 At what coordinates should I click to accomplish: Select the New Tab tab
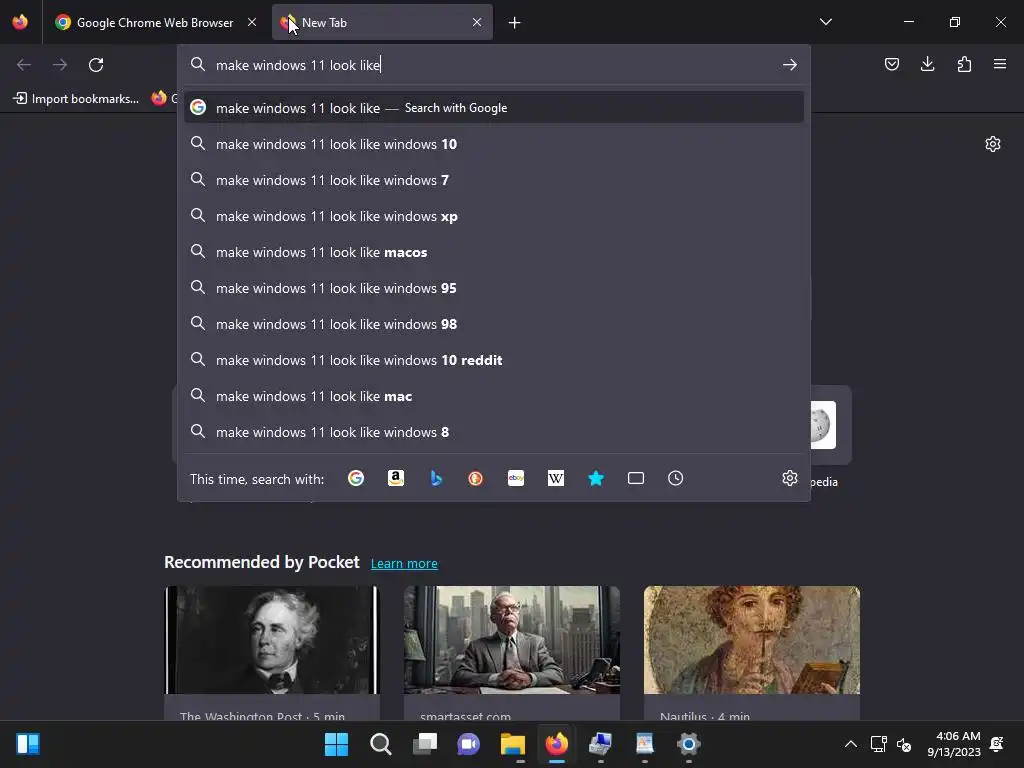click(382, 22)
